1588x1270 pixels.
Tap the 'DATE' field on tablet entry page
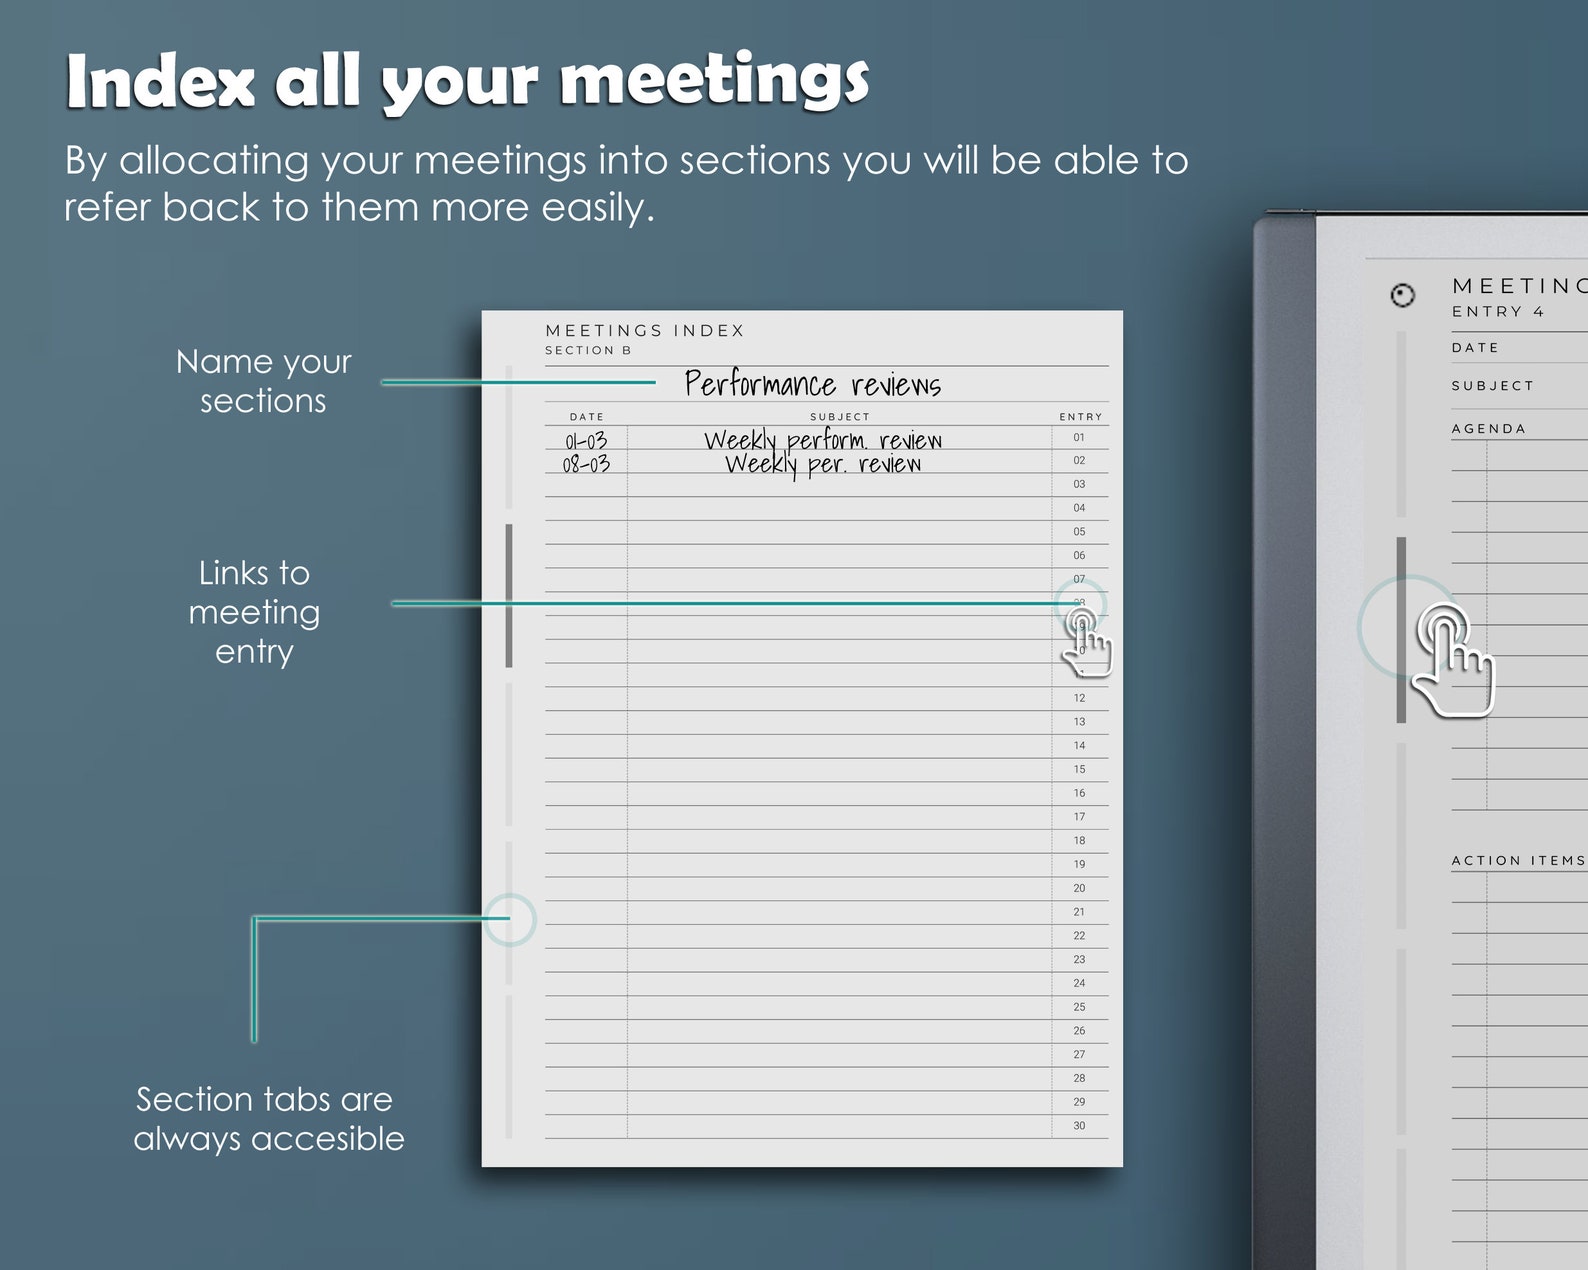[x=1520, y=348]
